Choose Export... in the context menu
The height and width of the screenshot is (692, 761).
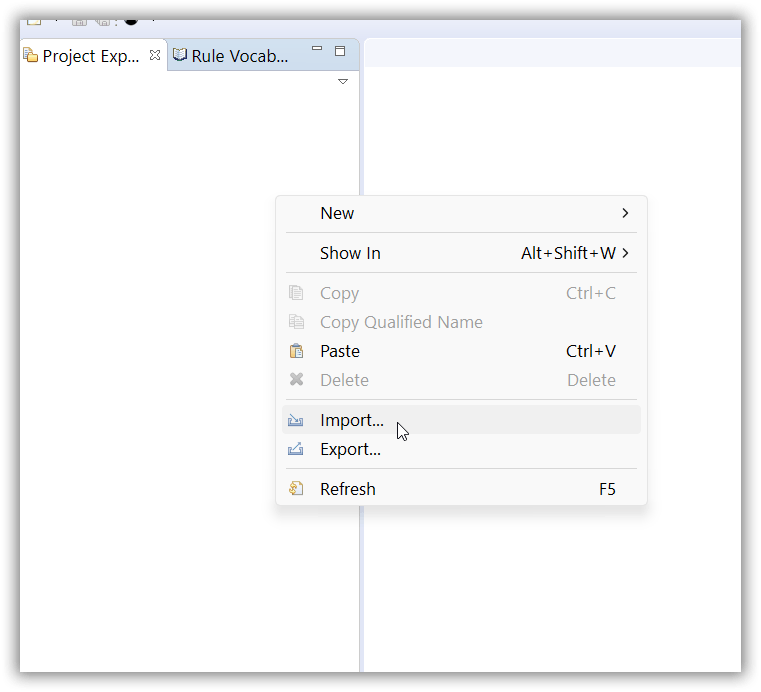[350, 450]
